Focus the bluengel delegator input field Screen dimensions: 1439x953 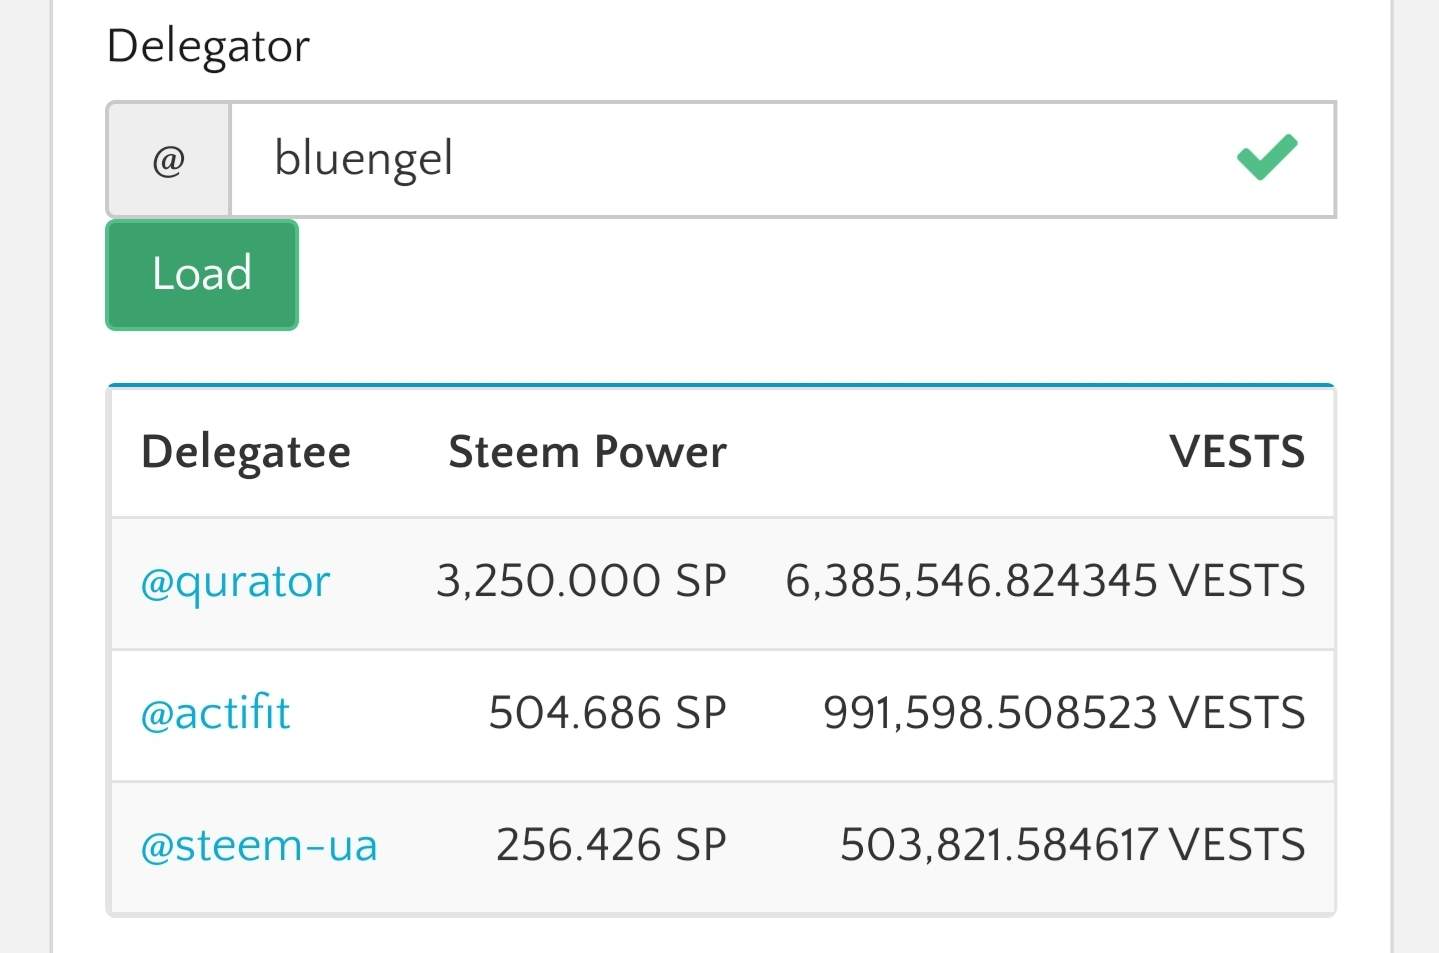point(720,159)
